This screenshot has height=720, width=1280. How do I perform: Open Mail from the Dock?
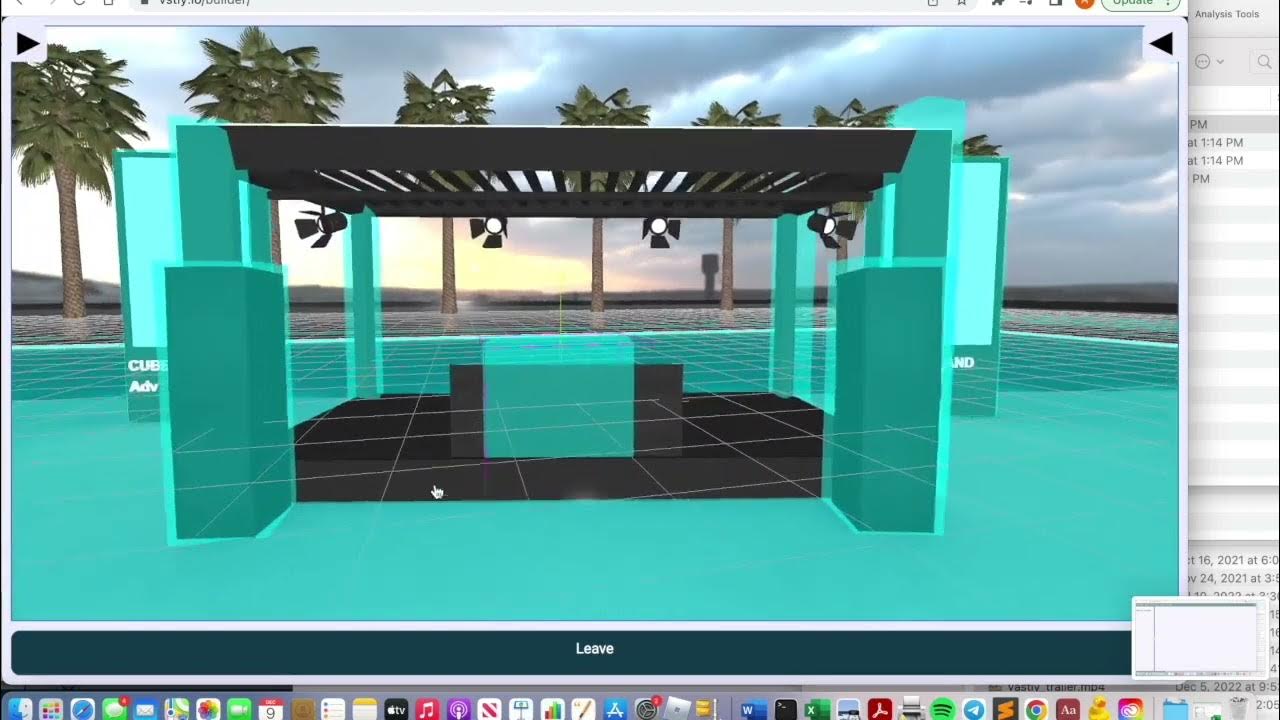145,709
